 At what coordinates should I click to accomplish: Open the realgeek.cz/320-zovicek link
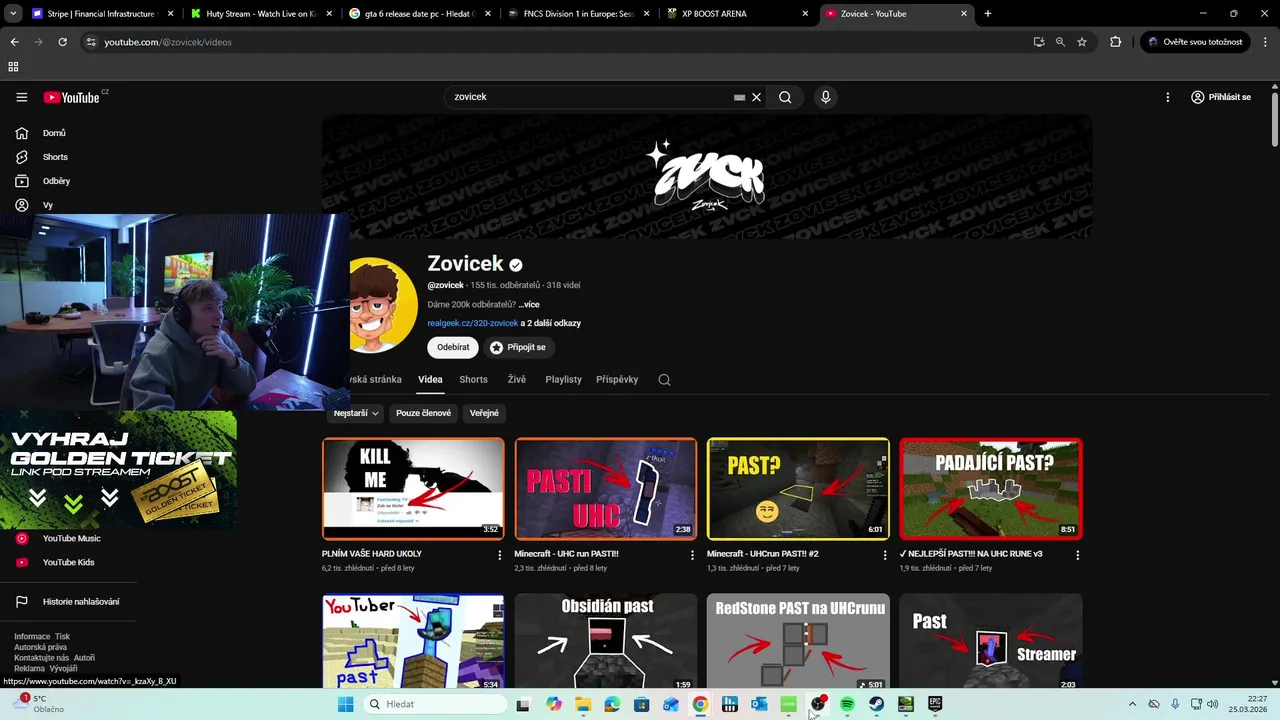click(473, 323)
